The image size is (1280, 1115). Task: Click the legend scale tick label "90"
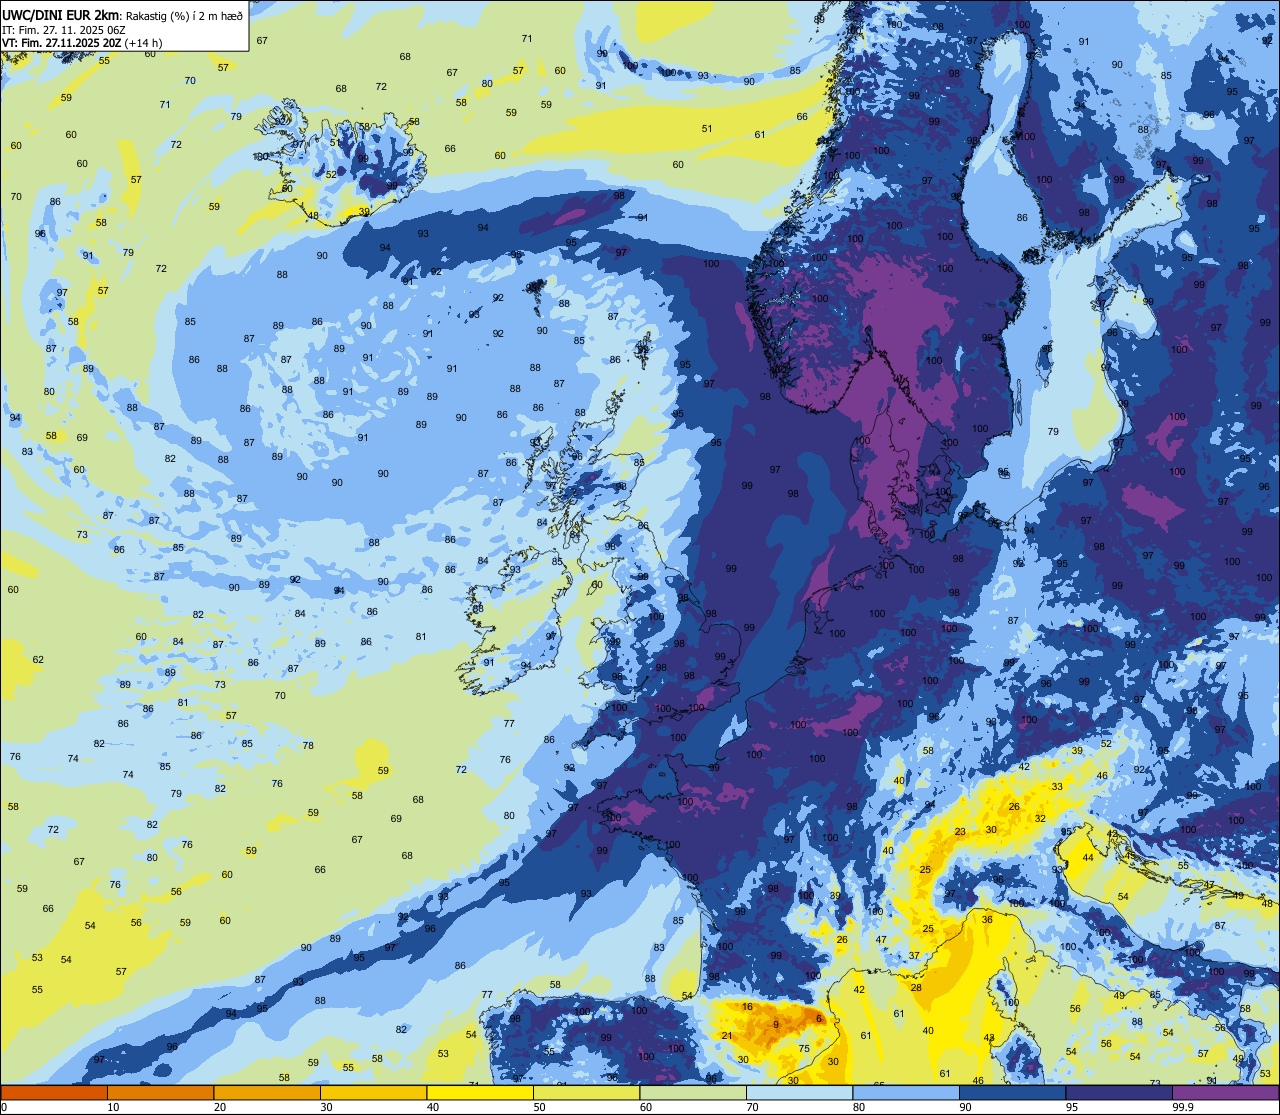click(966, 1107)
